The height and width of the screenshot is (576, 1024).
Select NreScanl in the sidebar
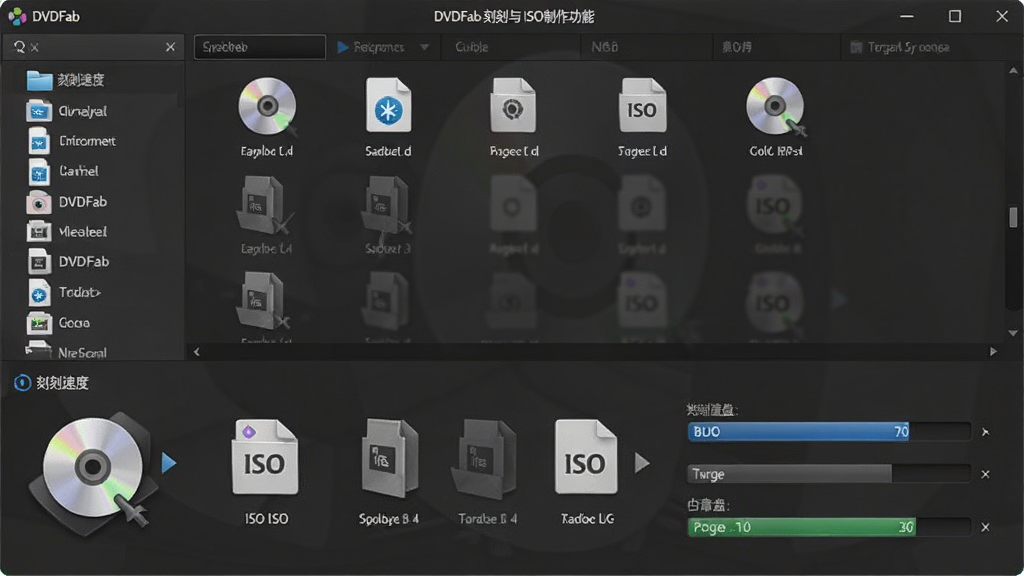pyautogui.click(x=65, y=351)
